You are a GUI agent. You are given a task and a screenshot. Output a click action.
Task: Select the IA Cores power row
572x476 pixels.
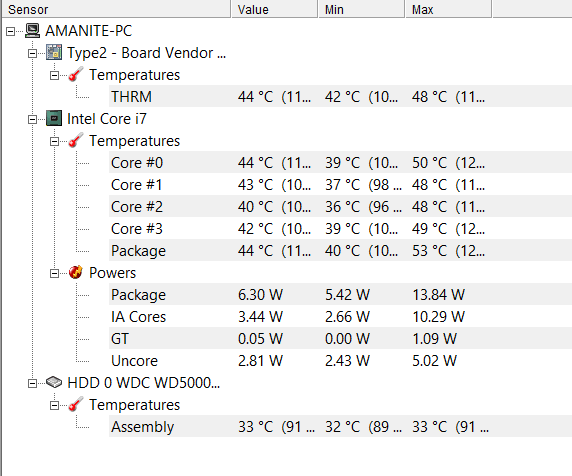(x=340, y=316)
